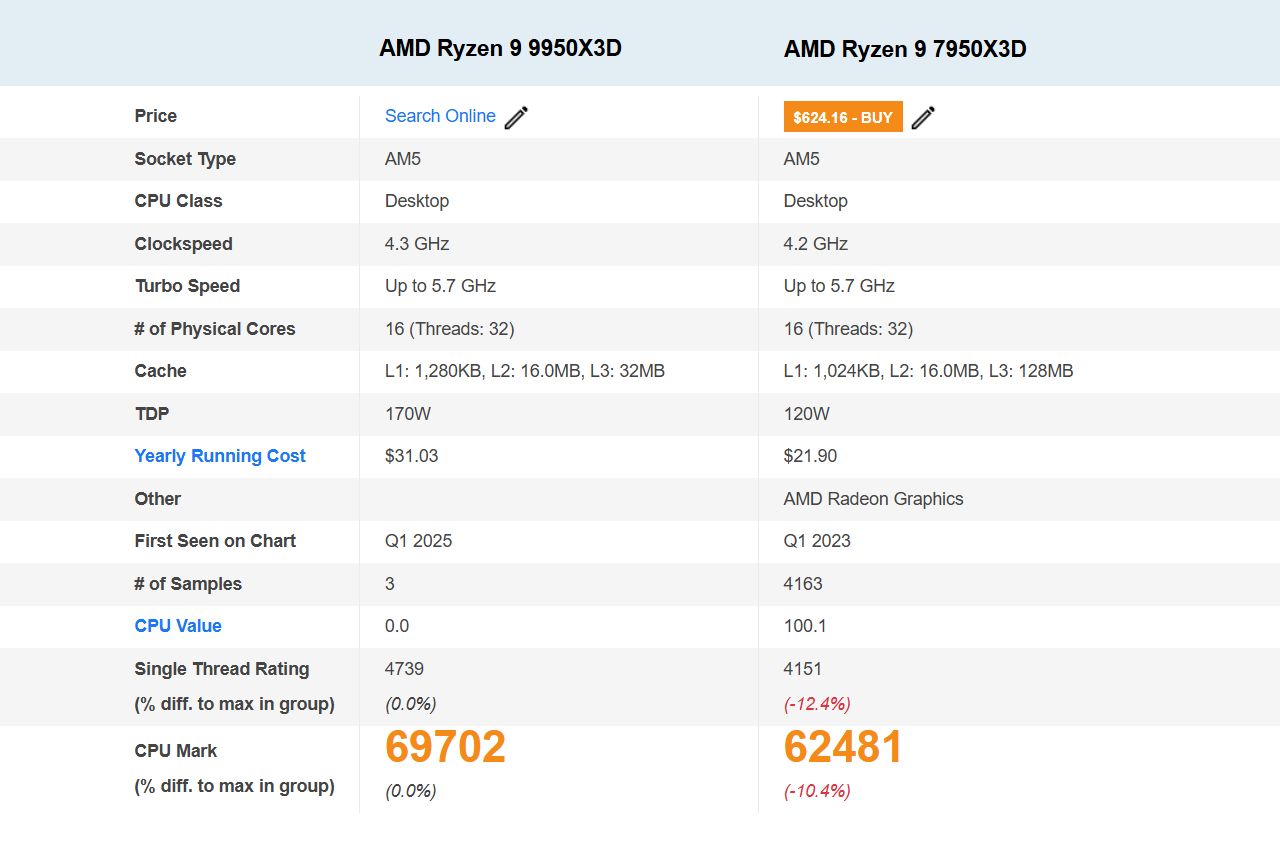Click the # of Physical Cores label
Viewport: 1280px width, 854px height.
tap(215, 329)
